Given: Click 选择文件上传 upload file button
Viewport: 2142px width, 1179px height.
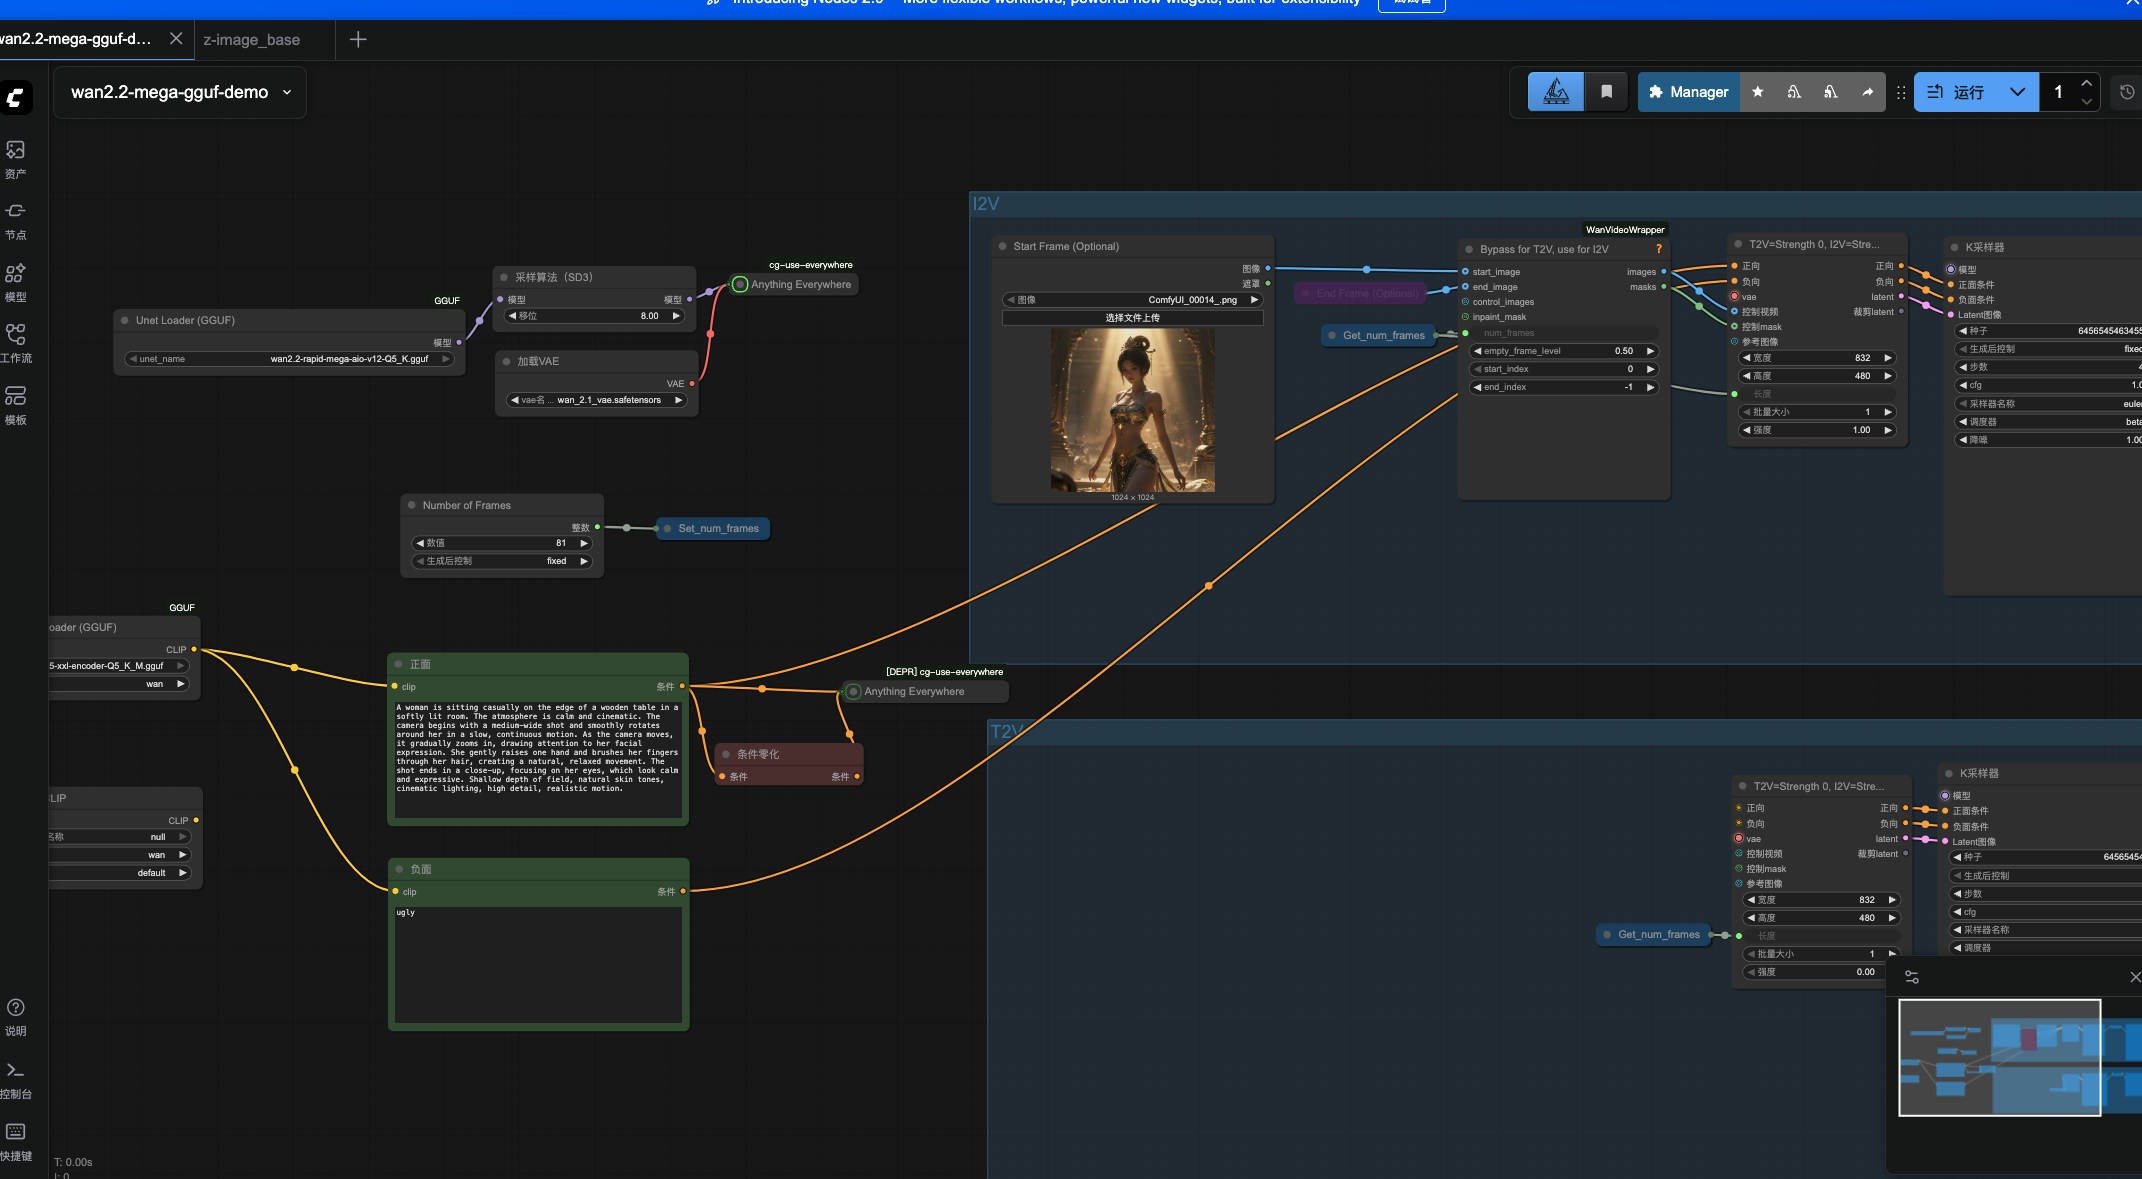Looking at the screenshot, I should click(x=1132, y=318).
